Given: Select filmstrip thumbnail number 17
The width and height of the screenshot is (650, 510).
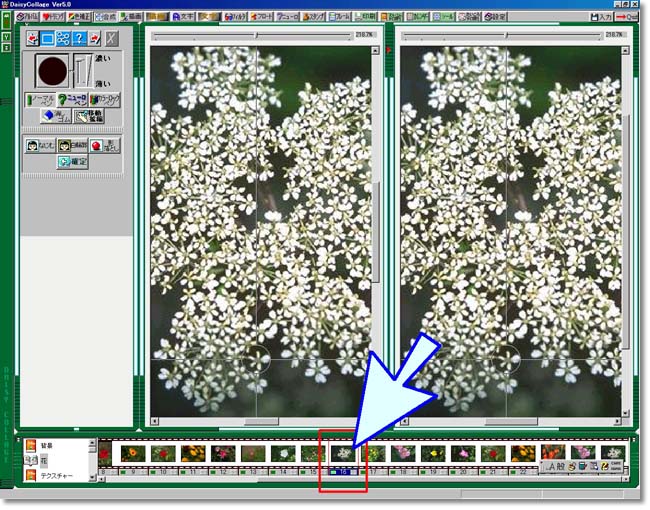Looking at the screenshot, I should 374,454.
